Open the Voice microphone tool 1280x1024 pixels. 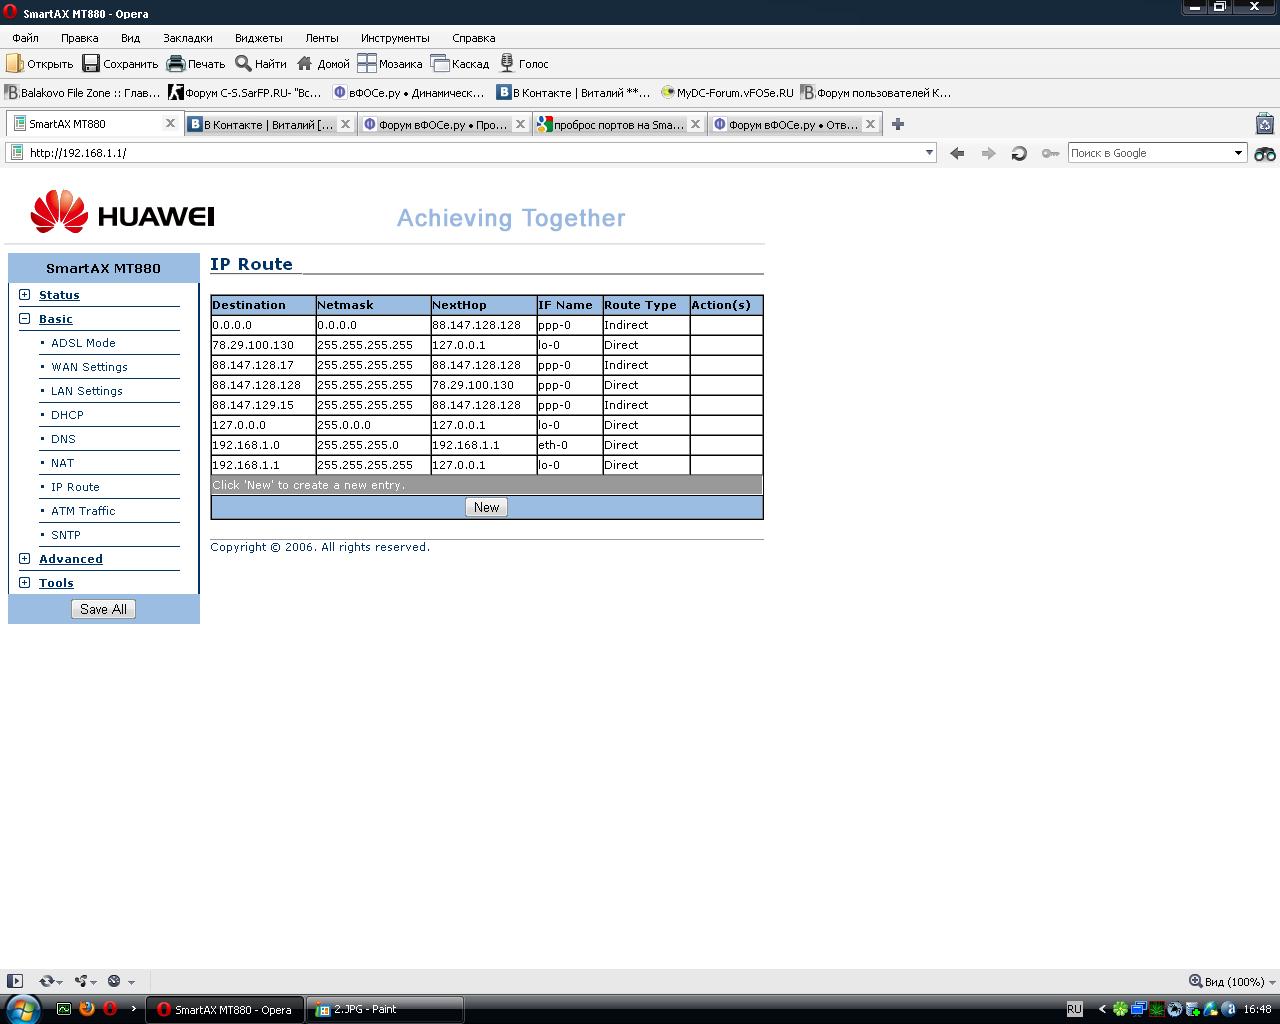507,64
